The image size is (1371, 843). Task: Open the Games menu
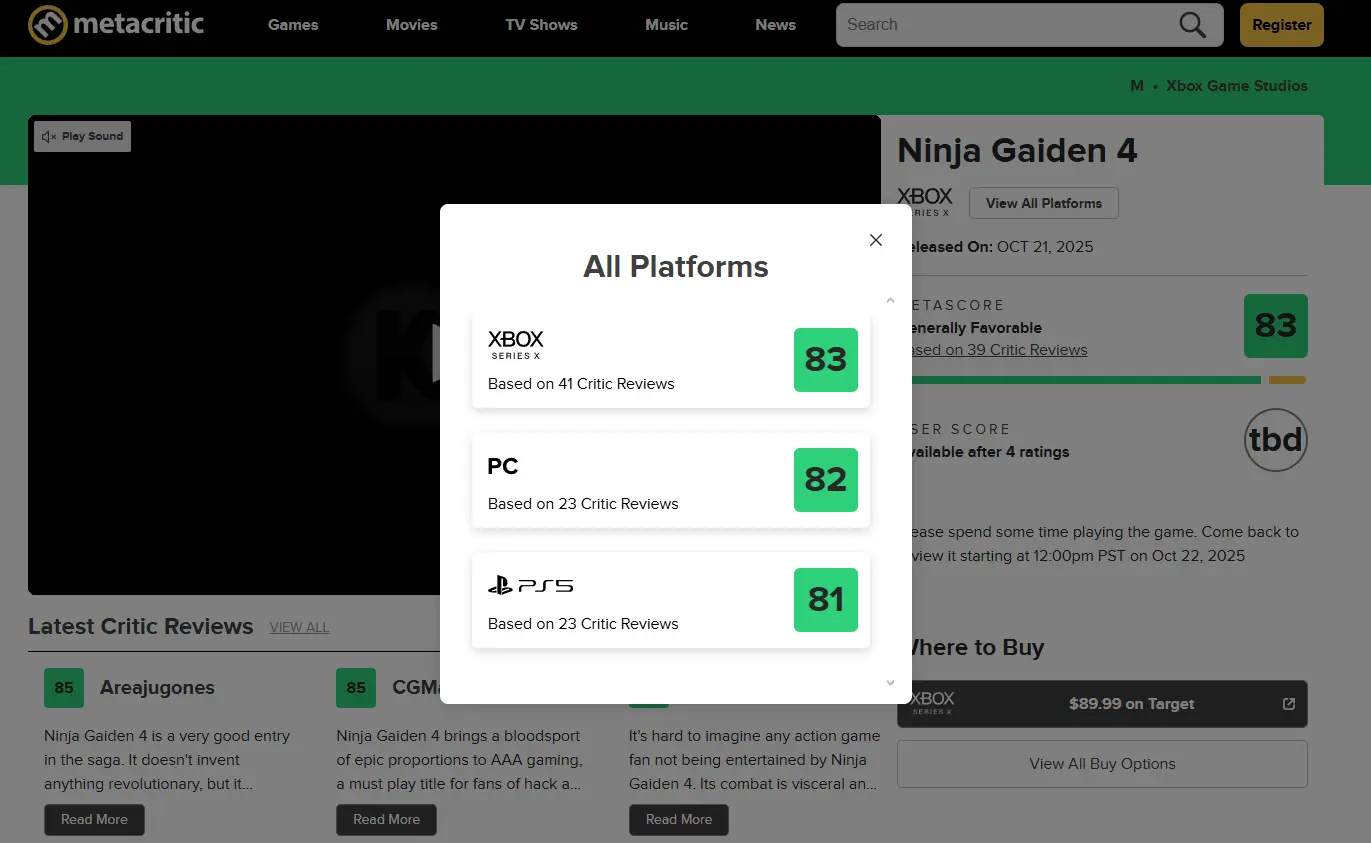[293, 25]
